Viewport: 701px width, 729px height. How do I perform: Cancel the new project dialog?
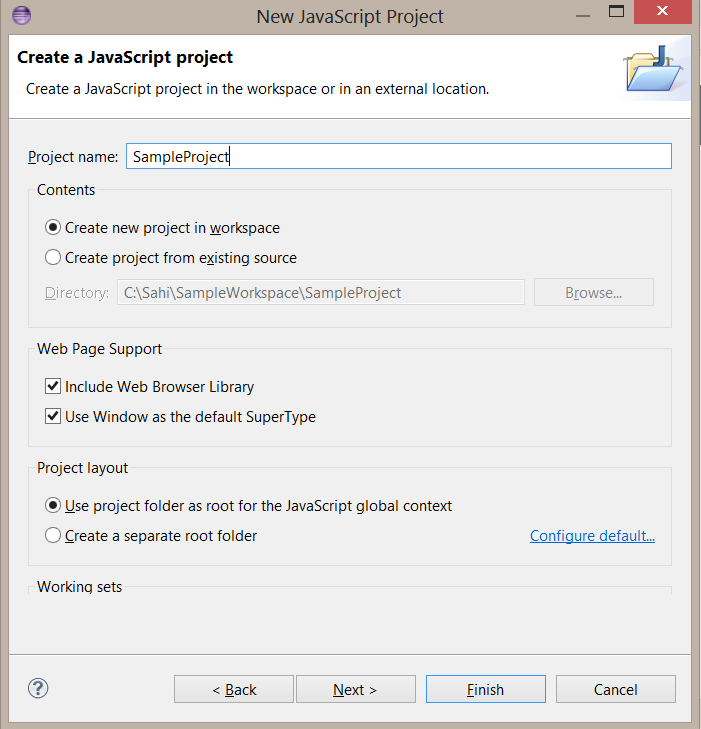(615, 689)
